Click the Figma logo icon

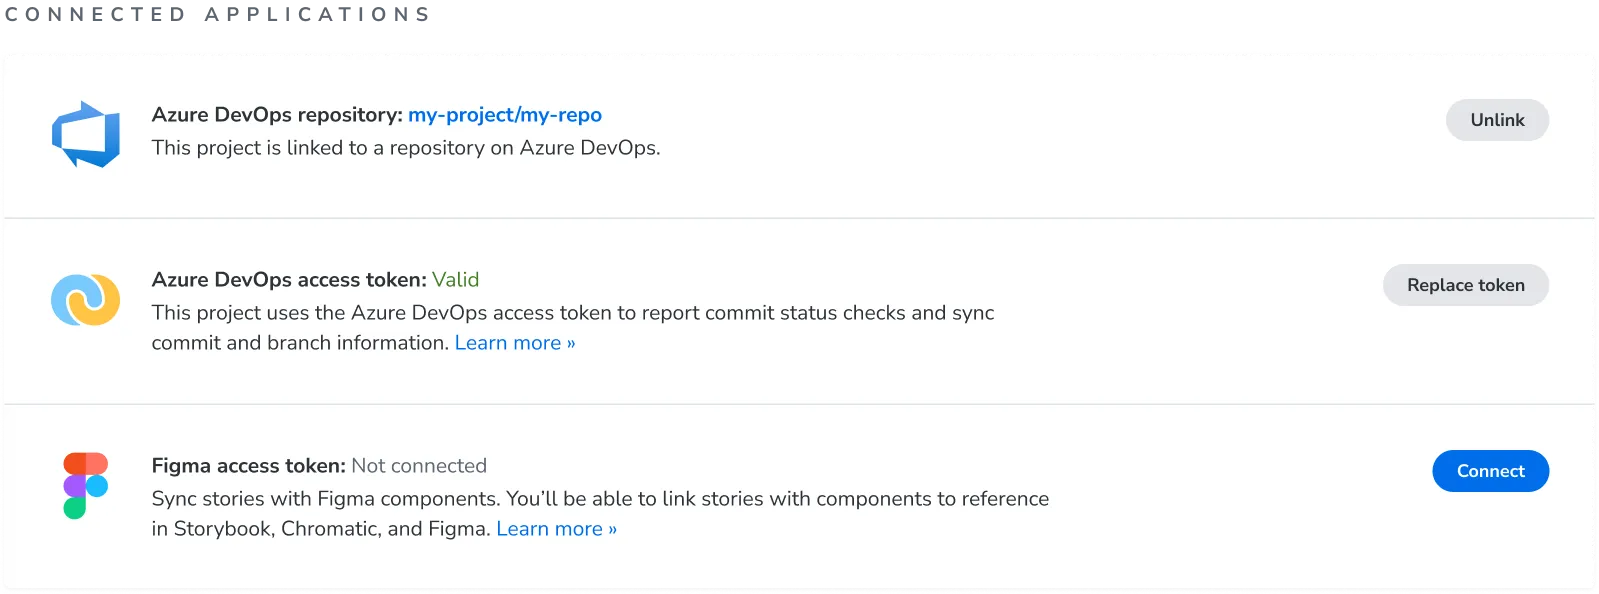86,486
